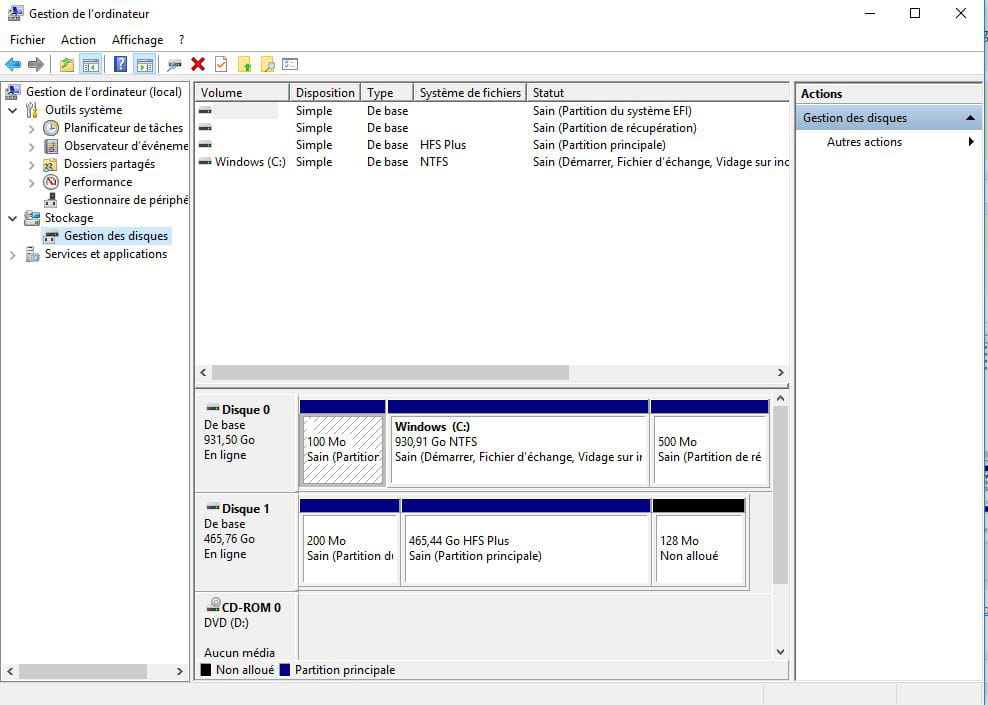The height and width of the screenshot is (705, 988).
Task: Toggle the show/hide console tree icon
Action: tap(91, 65)
